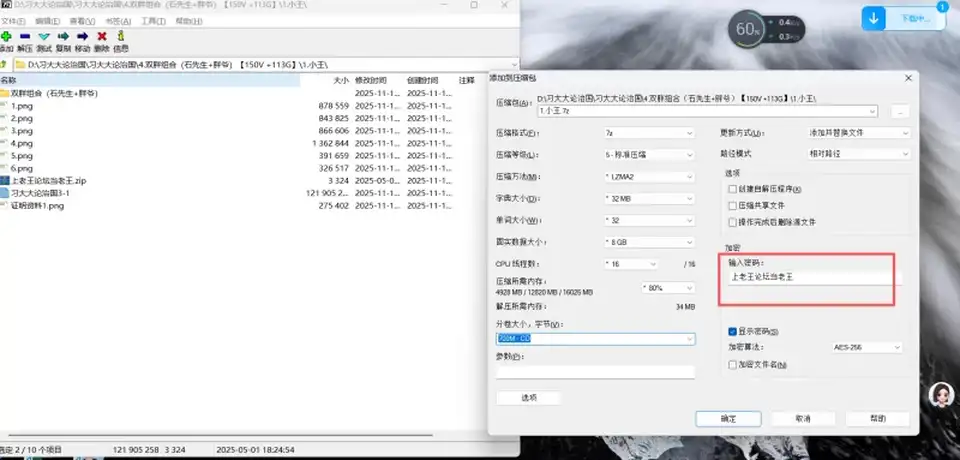Click the OK (确定) button in dialog
This screenshot has width=960, height=460.
click(728, 419)
